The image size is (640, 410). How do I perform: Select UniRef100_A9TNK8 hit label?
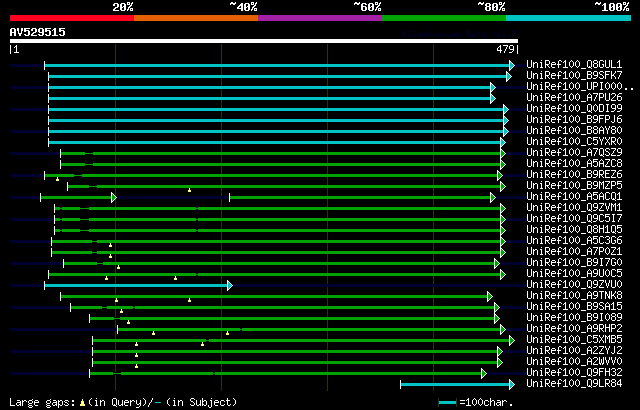pyautogui.click(x=574, y=296)
